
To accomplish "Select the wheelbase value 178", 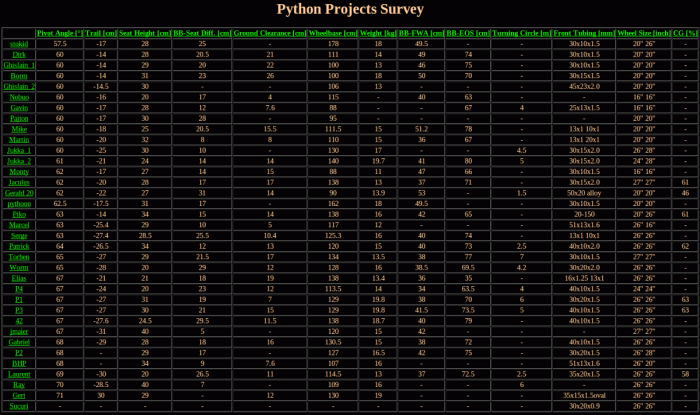I will 333,44.
